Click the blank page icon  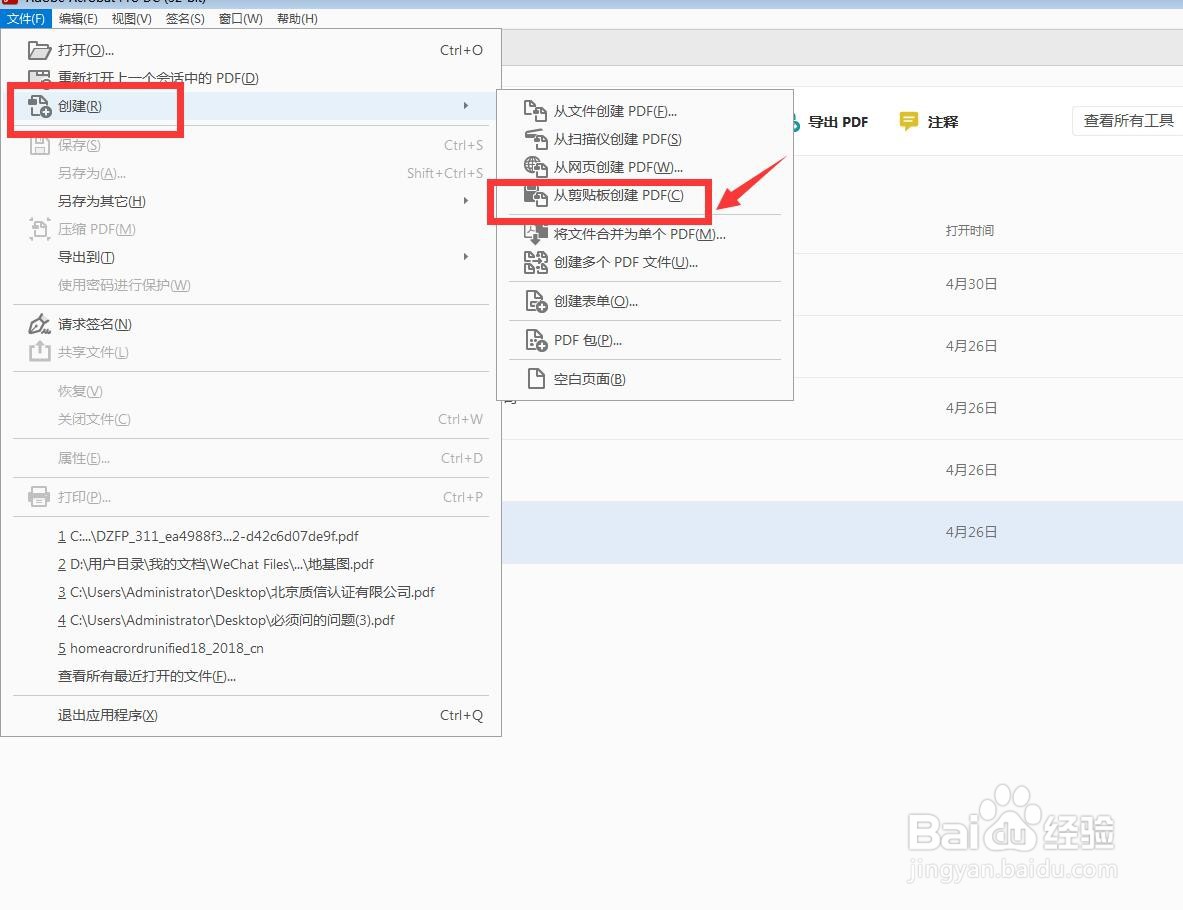tap(535, 379)
